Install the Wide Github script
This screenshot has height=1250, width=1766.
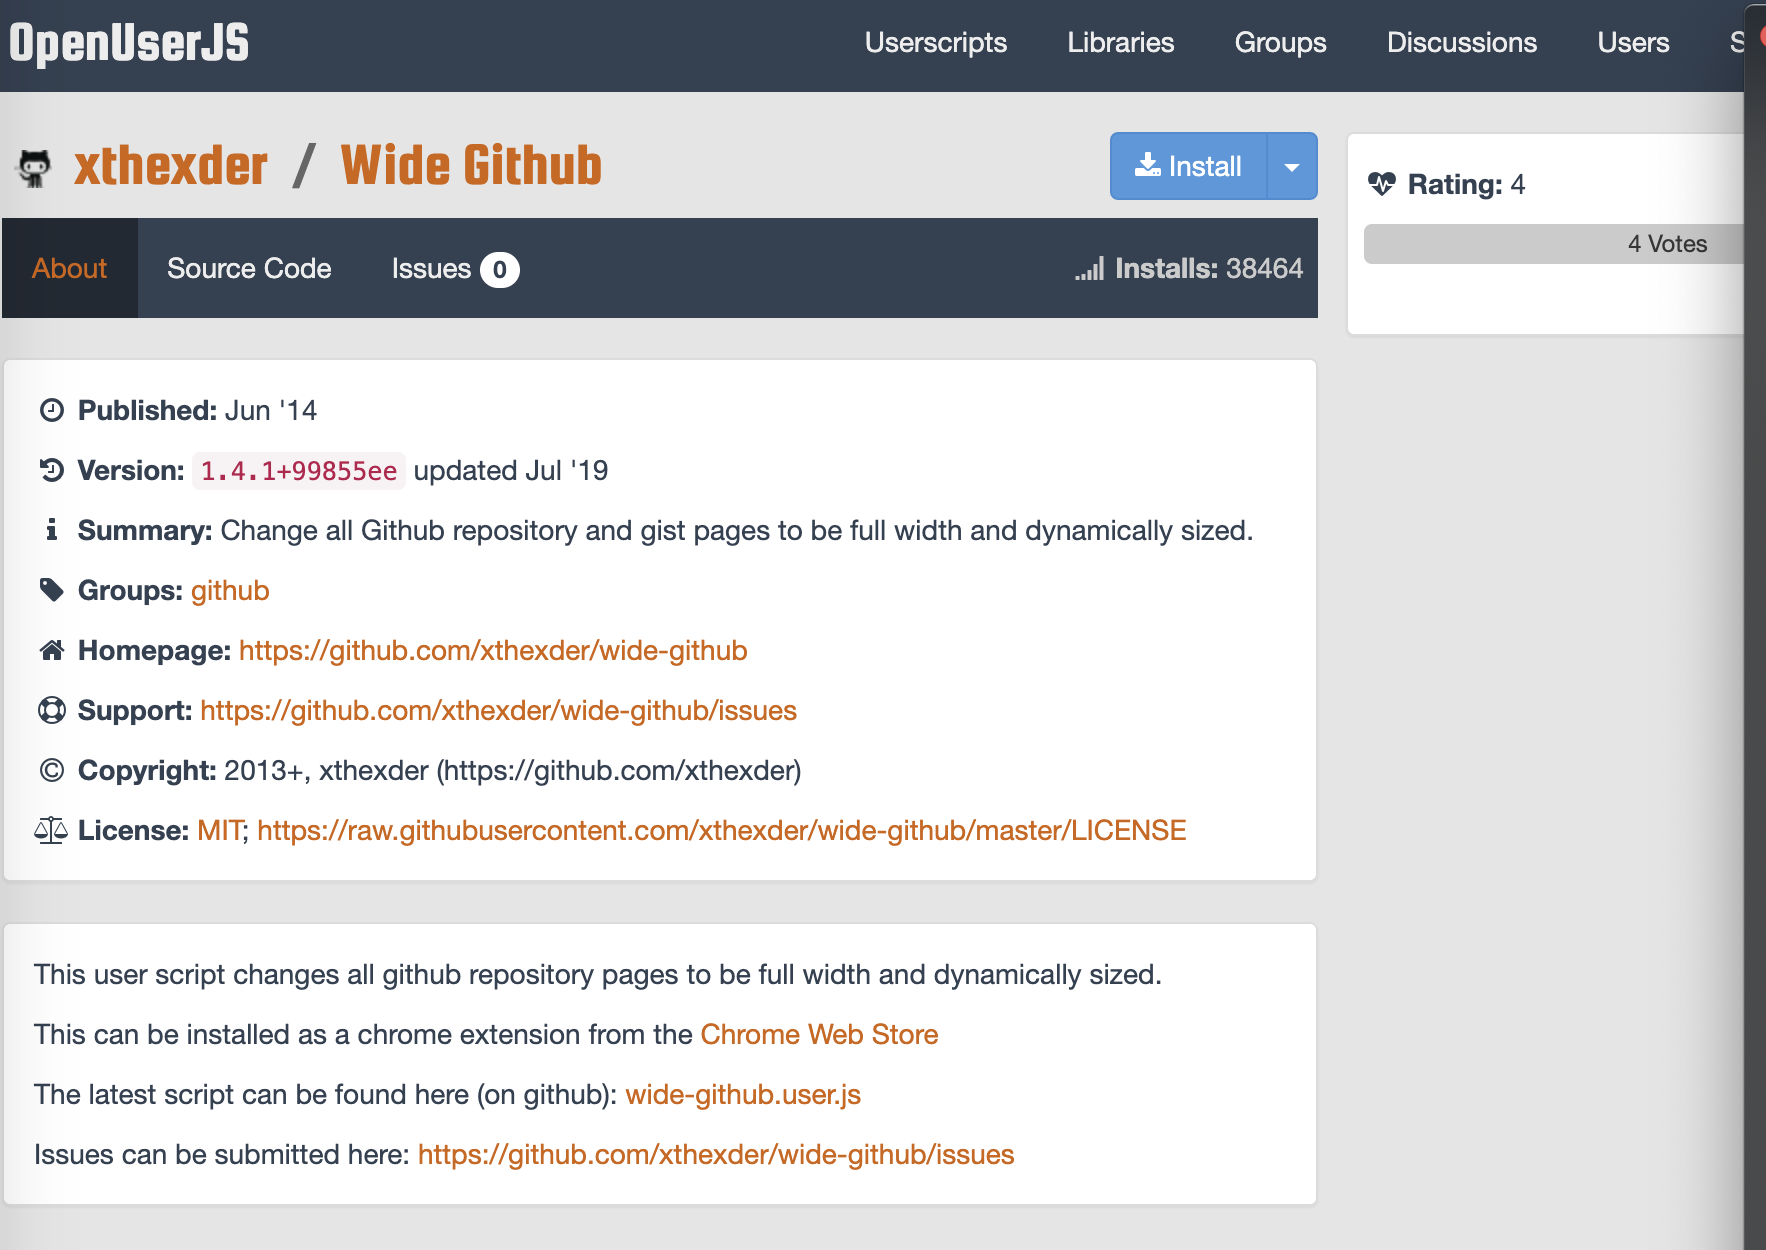tap(1188, 166)
